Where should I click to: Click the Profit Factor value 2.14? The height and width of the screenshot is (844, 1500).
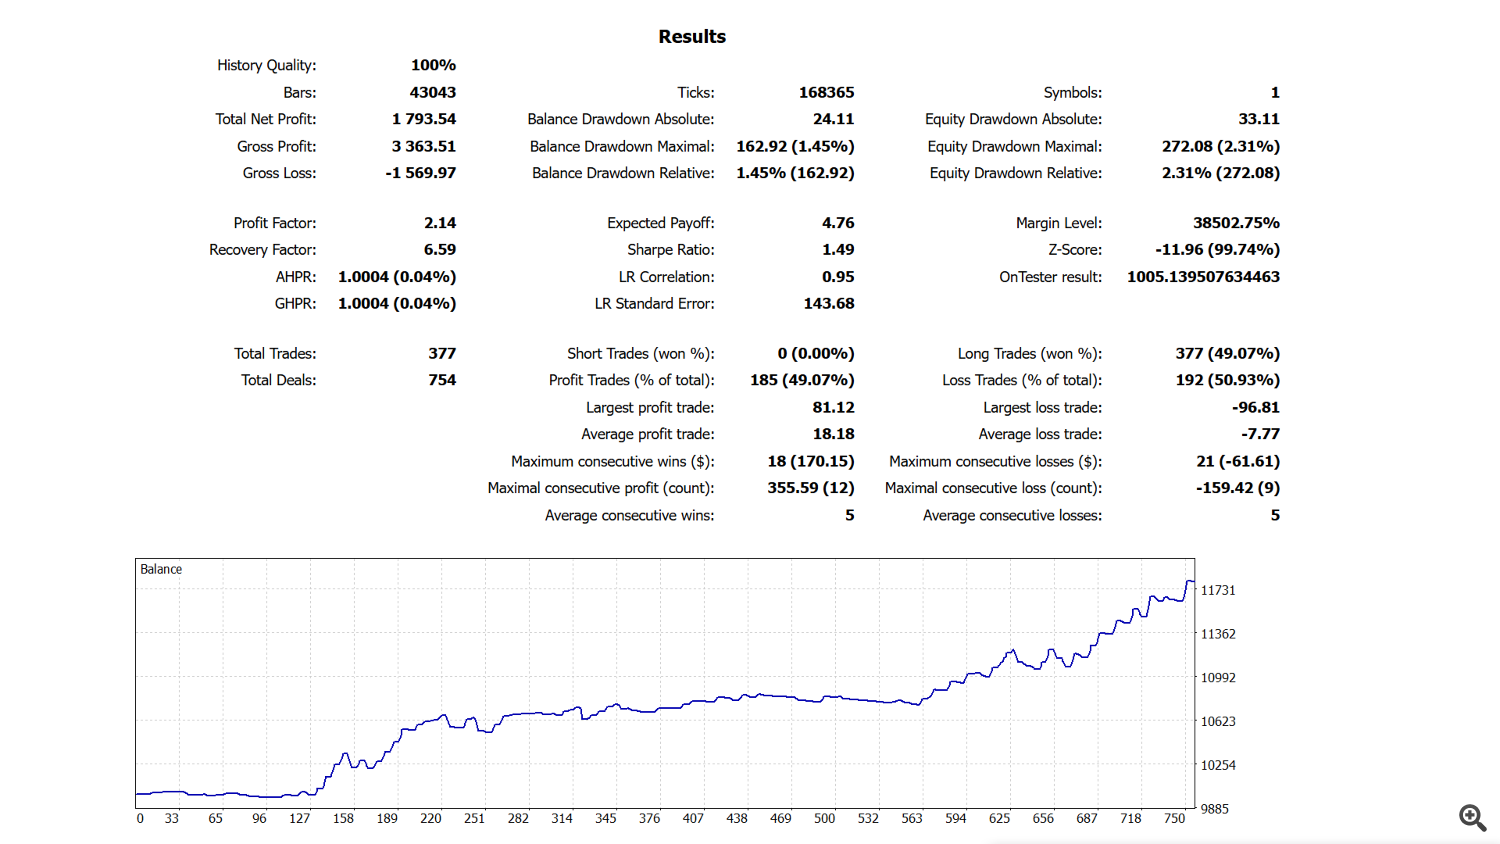point(439,223)
